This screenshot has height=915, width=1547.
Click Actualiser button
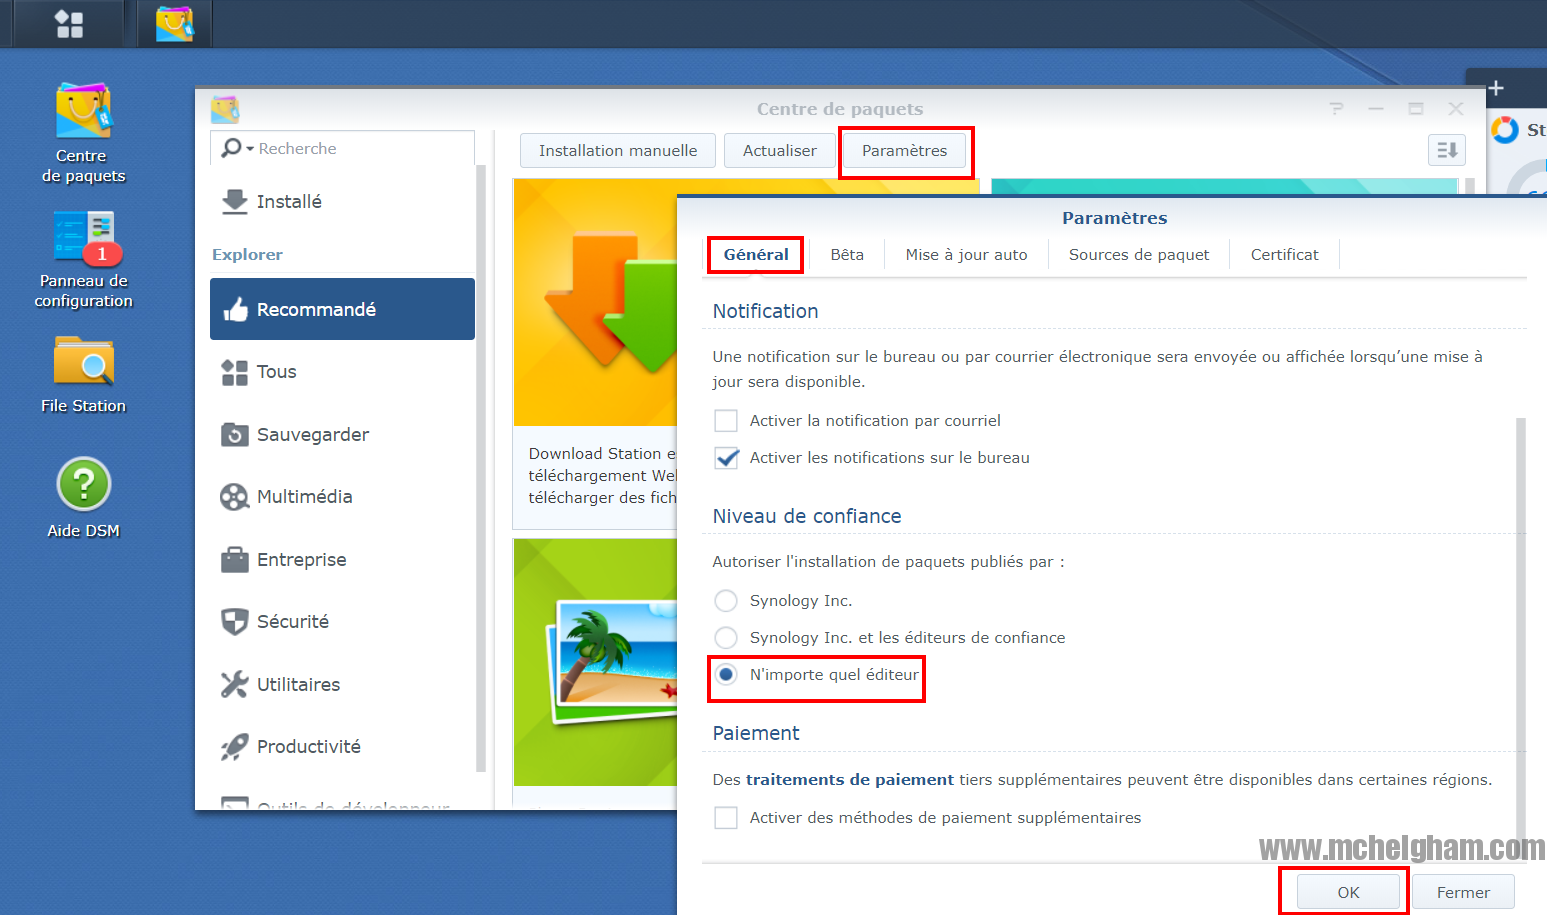tap(780, 151)
